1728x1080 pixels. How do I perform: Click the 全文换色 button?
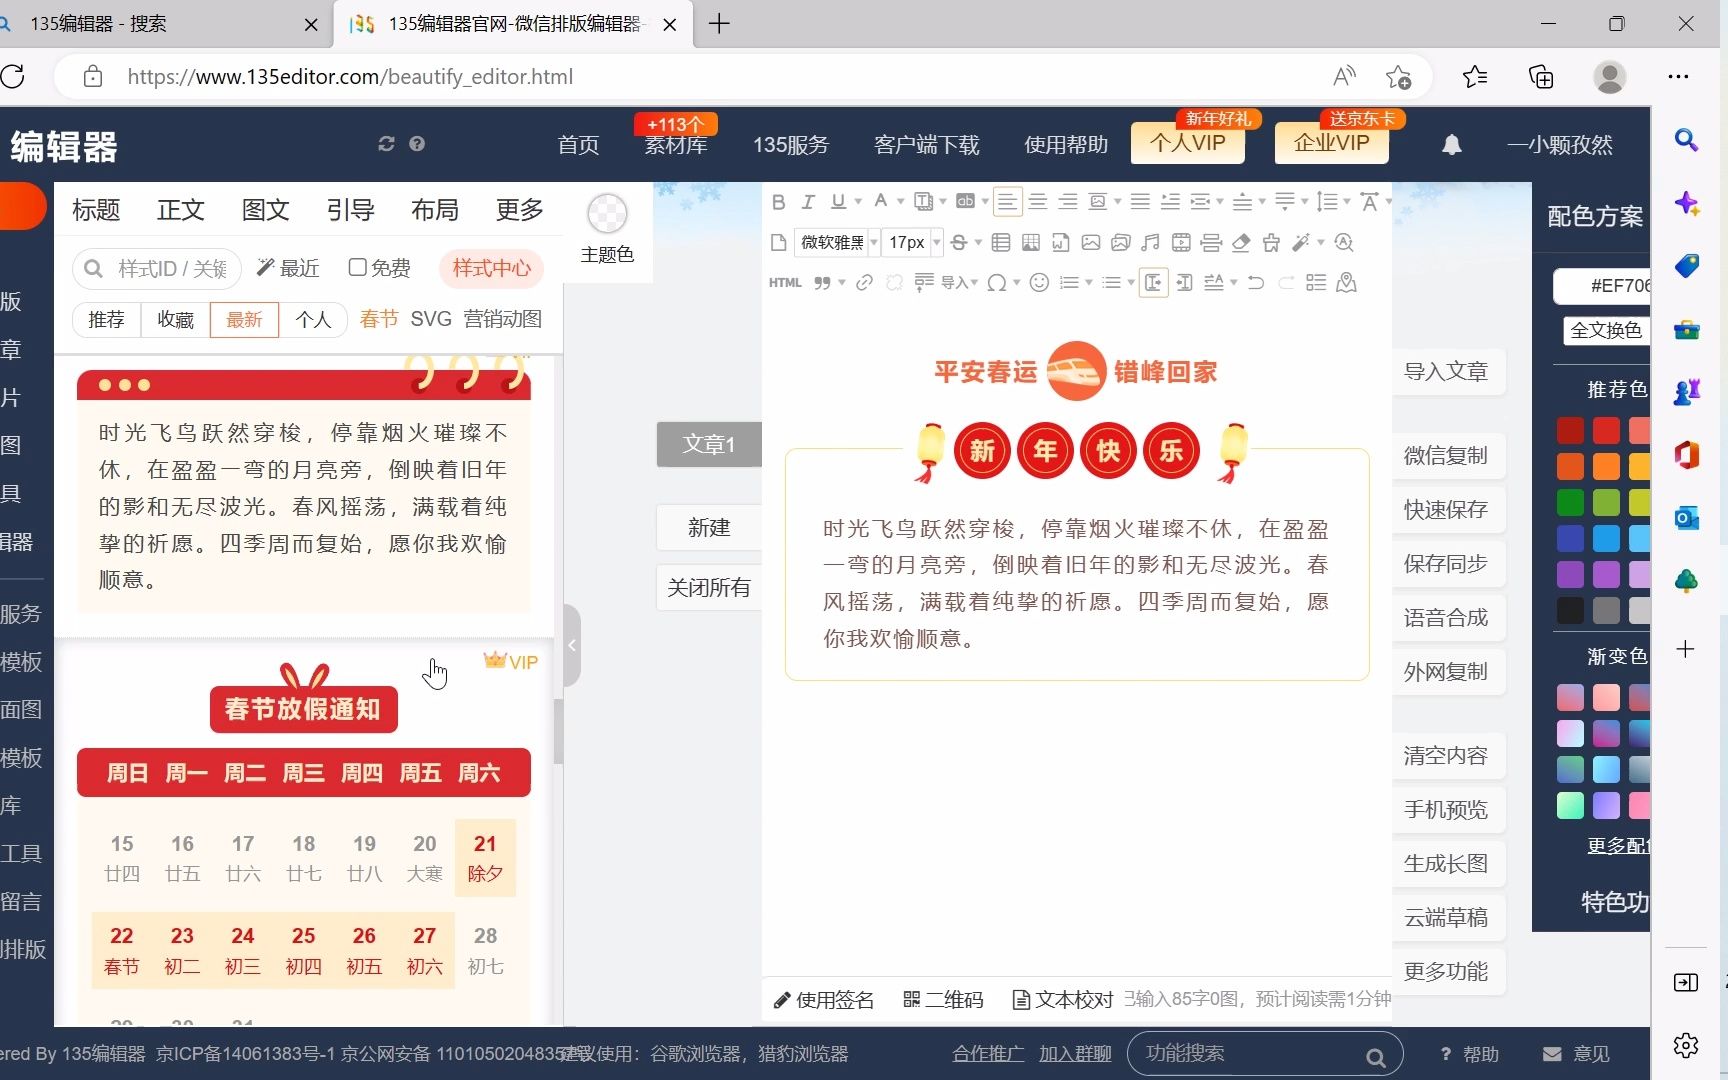pos(1605,330)
